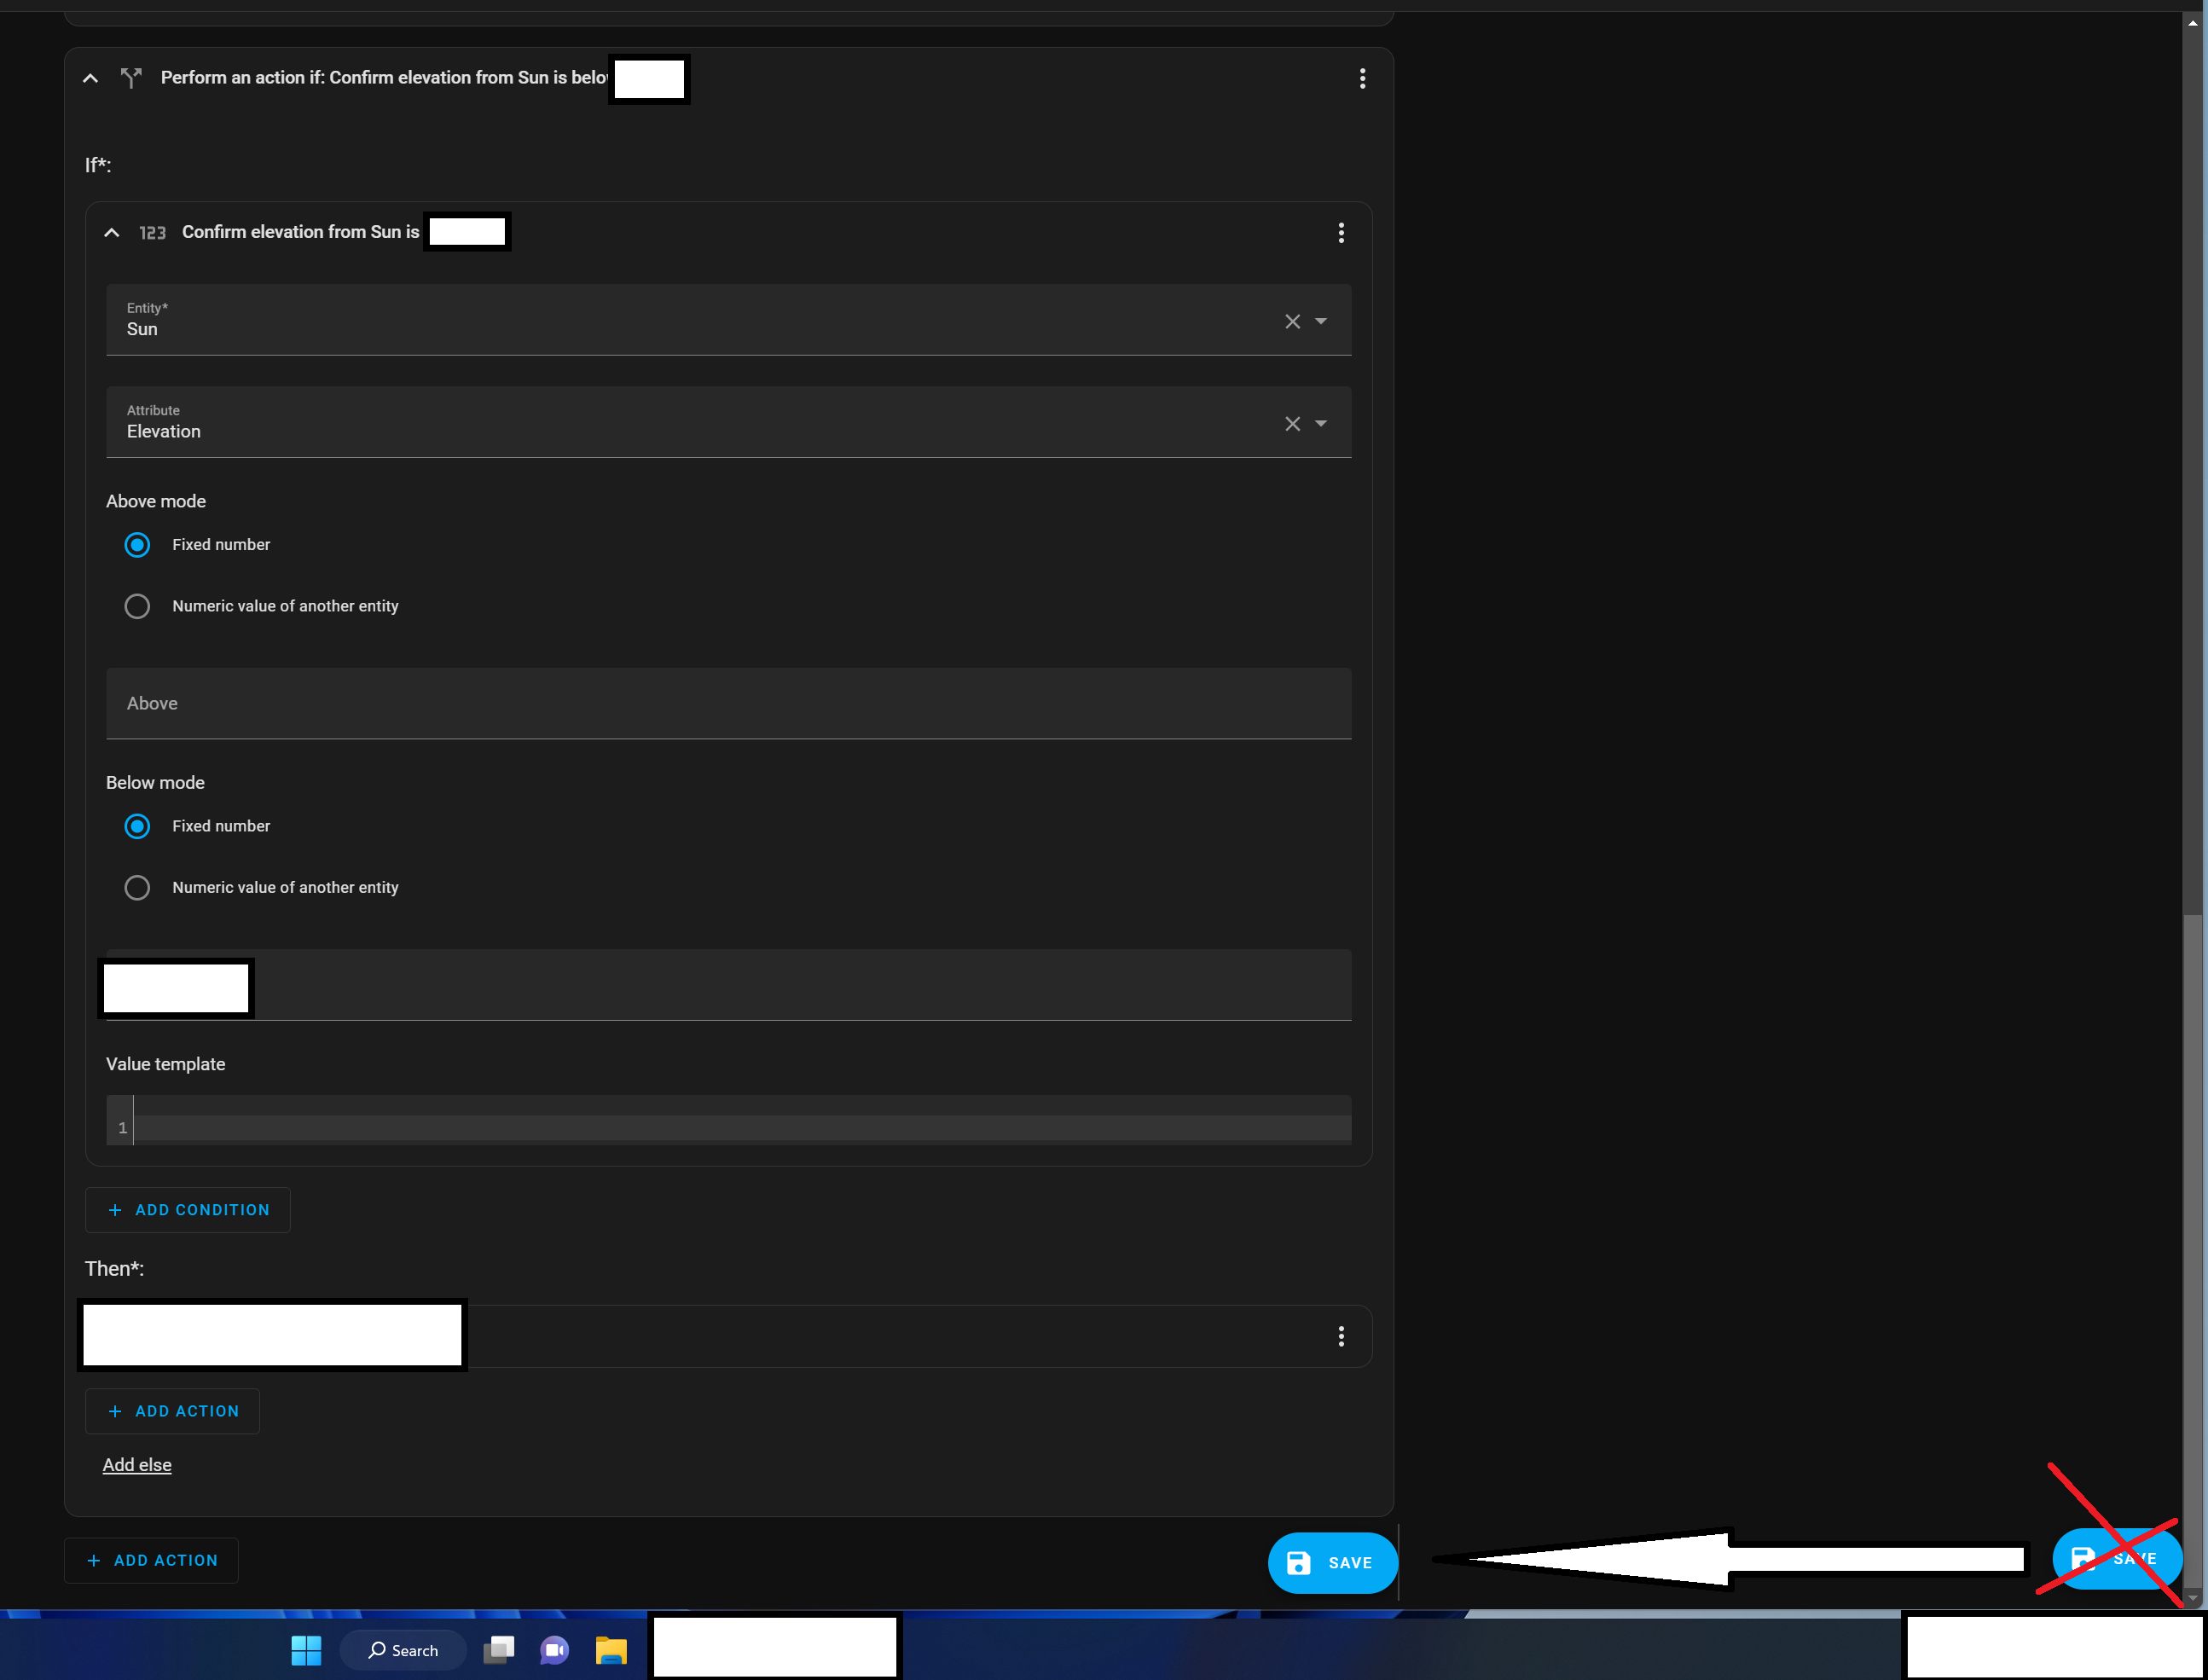This screenshot has width=2208, height=1680.
Task: Click the ADD CONDITION button
Action: point(187,1210)
